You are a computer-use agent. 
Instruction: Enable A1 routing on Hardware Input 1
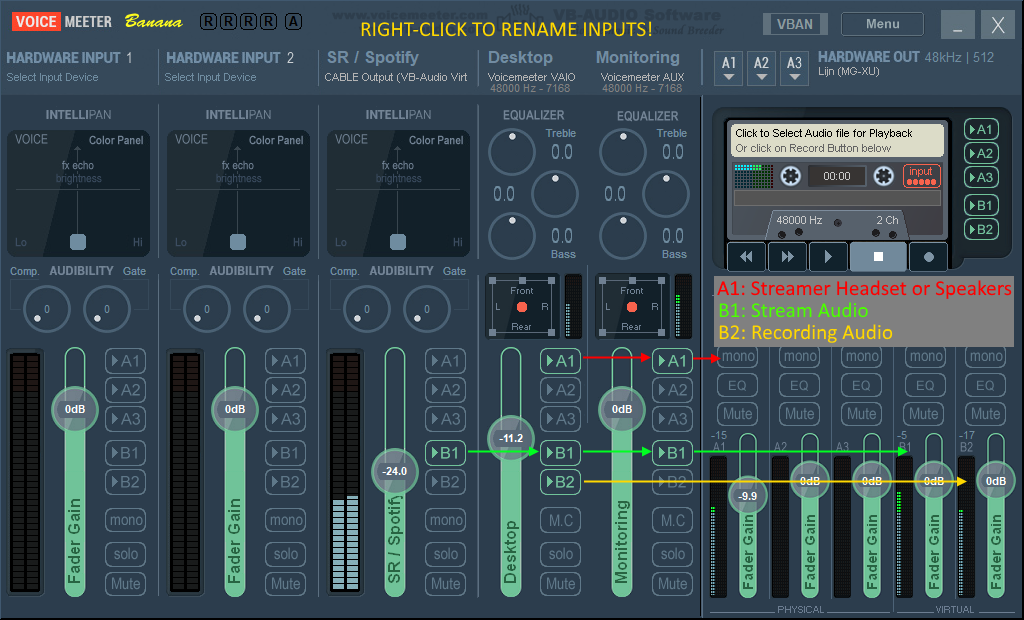coord(125,361)
